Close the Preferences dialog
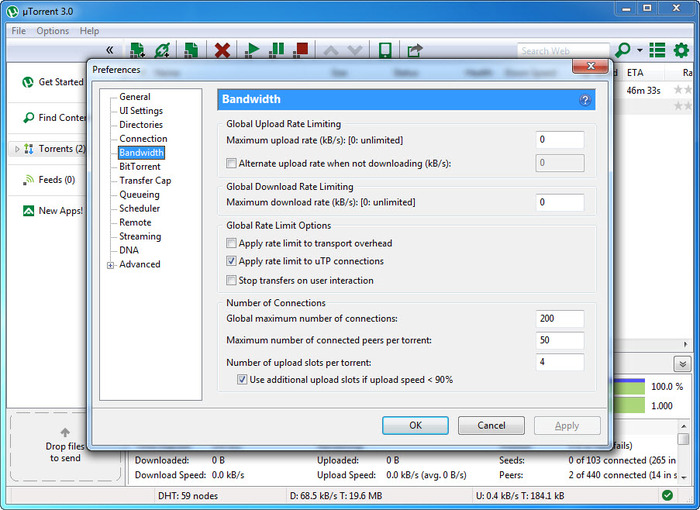Image resolution: width=700 pixels, height=510 pixels. [x=590, y=66]
